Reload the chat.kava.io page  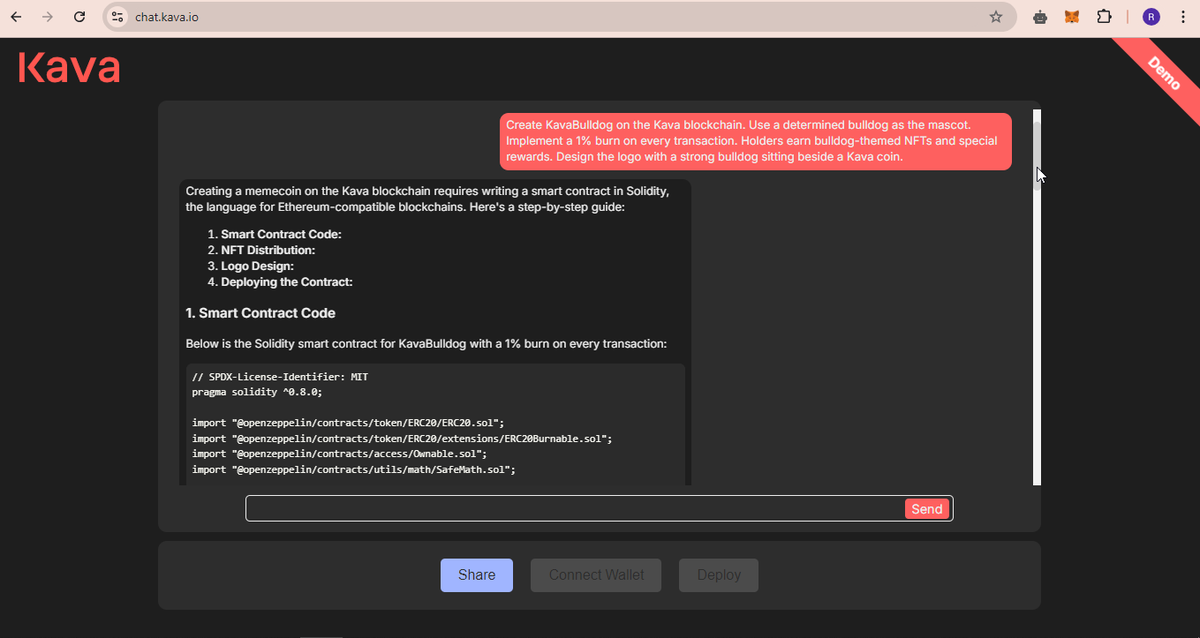79,16
